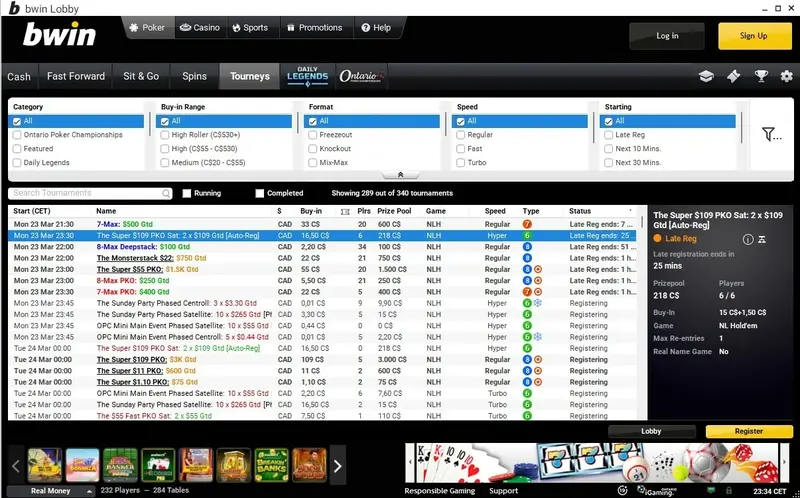Collapse the filter panel with double chevron
Screen dimensions: 800x498
[401, 175]
